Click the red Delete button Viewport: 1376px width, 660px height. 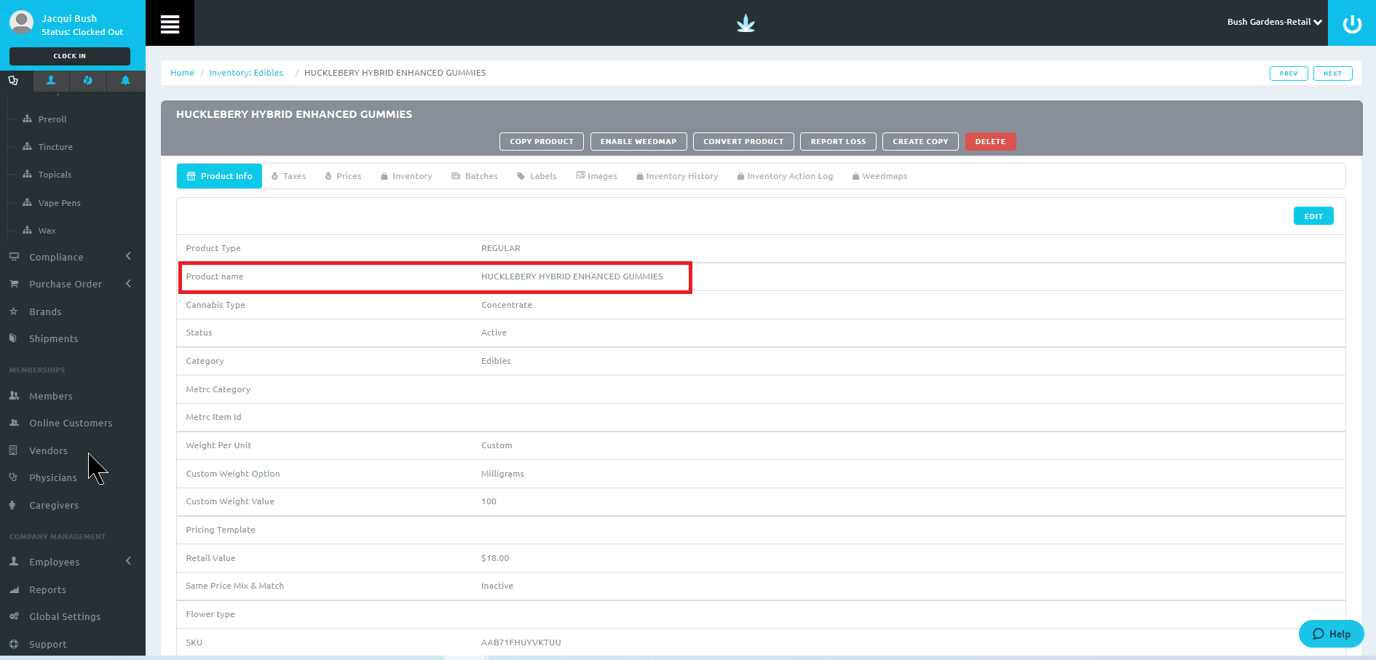990,142
